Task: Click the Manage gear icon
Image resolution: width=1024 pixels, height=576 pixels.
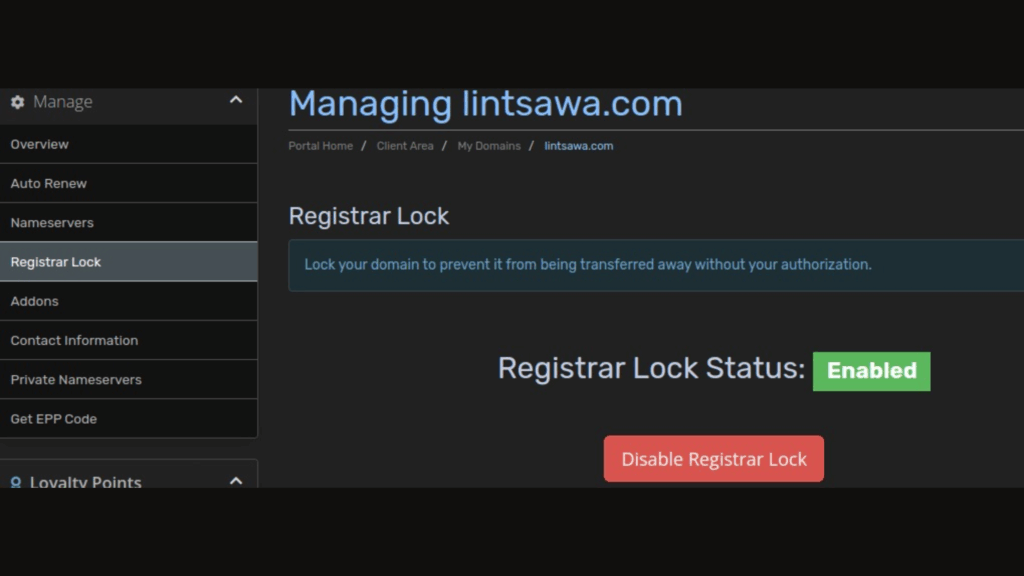Action: tap(18, 102)
